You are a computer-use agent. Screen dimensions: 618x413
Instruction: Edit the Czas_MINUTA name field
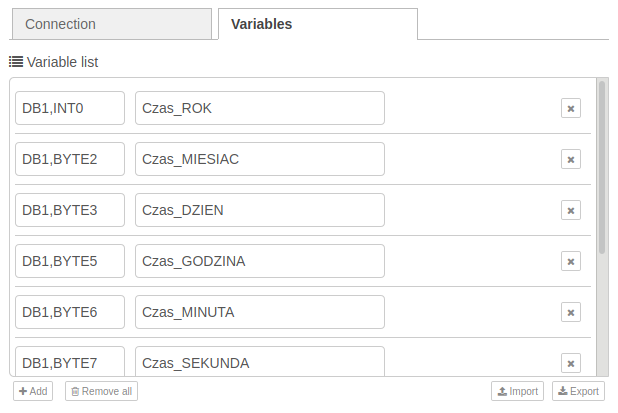(x=260, y=312)
